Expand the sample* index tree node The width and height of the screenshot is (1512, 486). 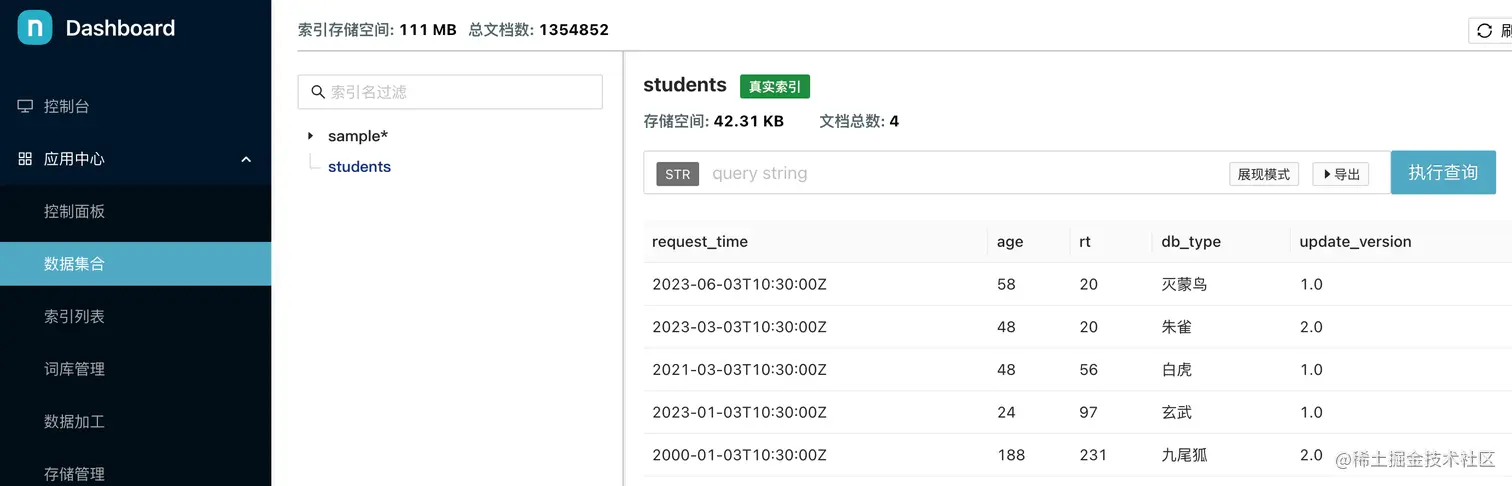coord(311,136)
